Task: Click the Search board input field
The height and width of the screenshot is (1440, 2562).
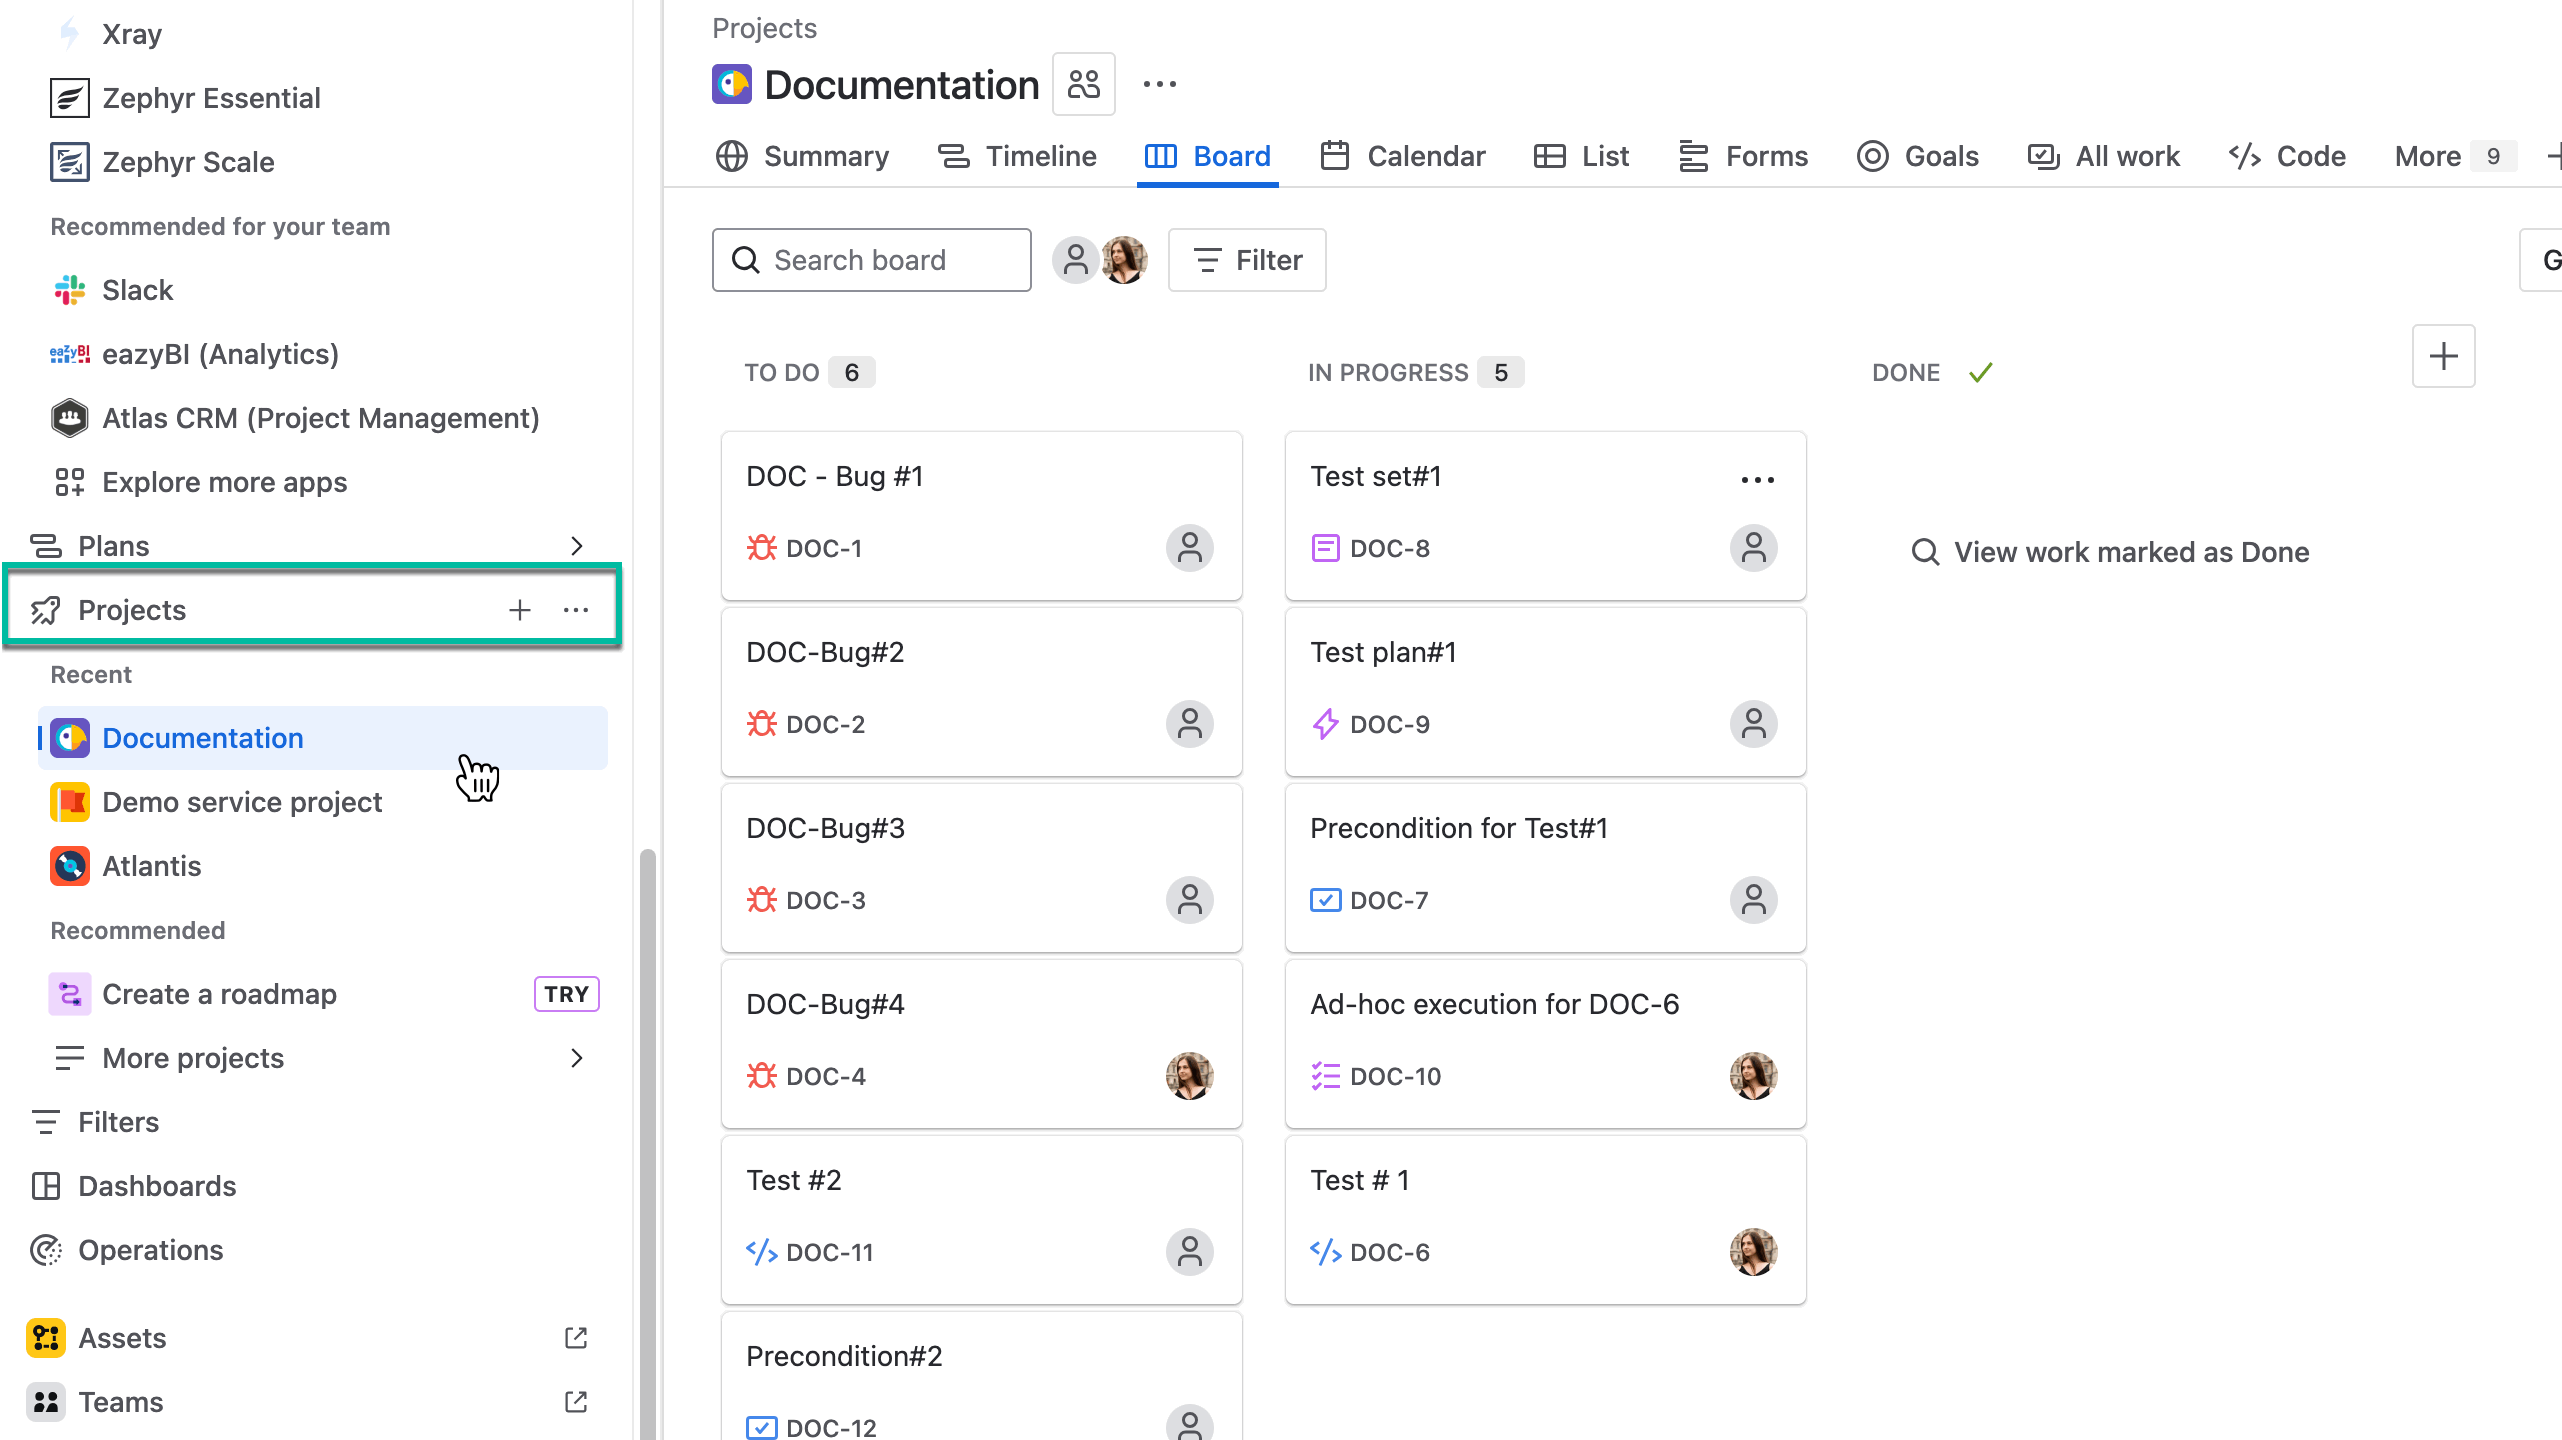Action: coord(871,260)
